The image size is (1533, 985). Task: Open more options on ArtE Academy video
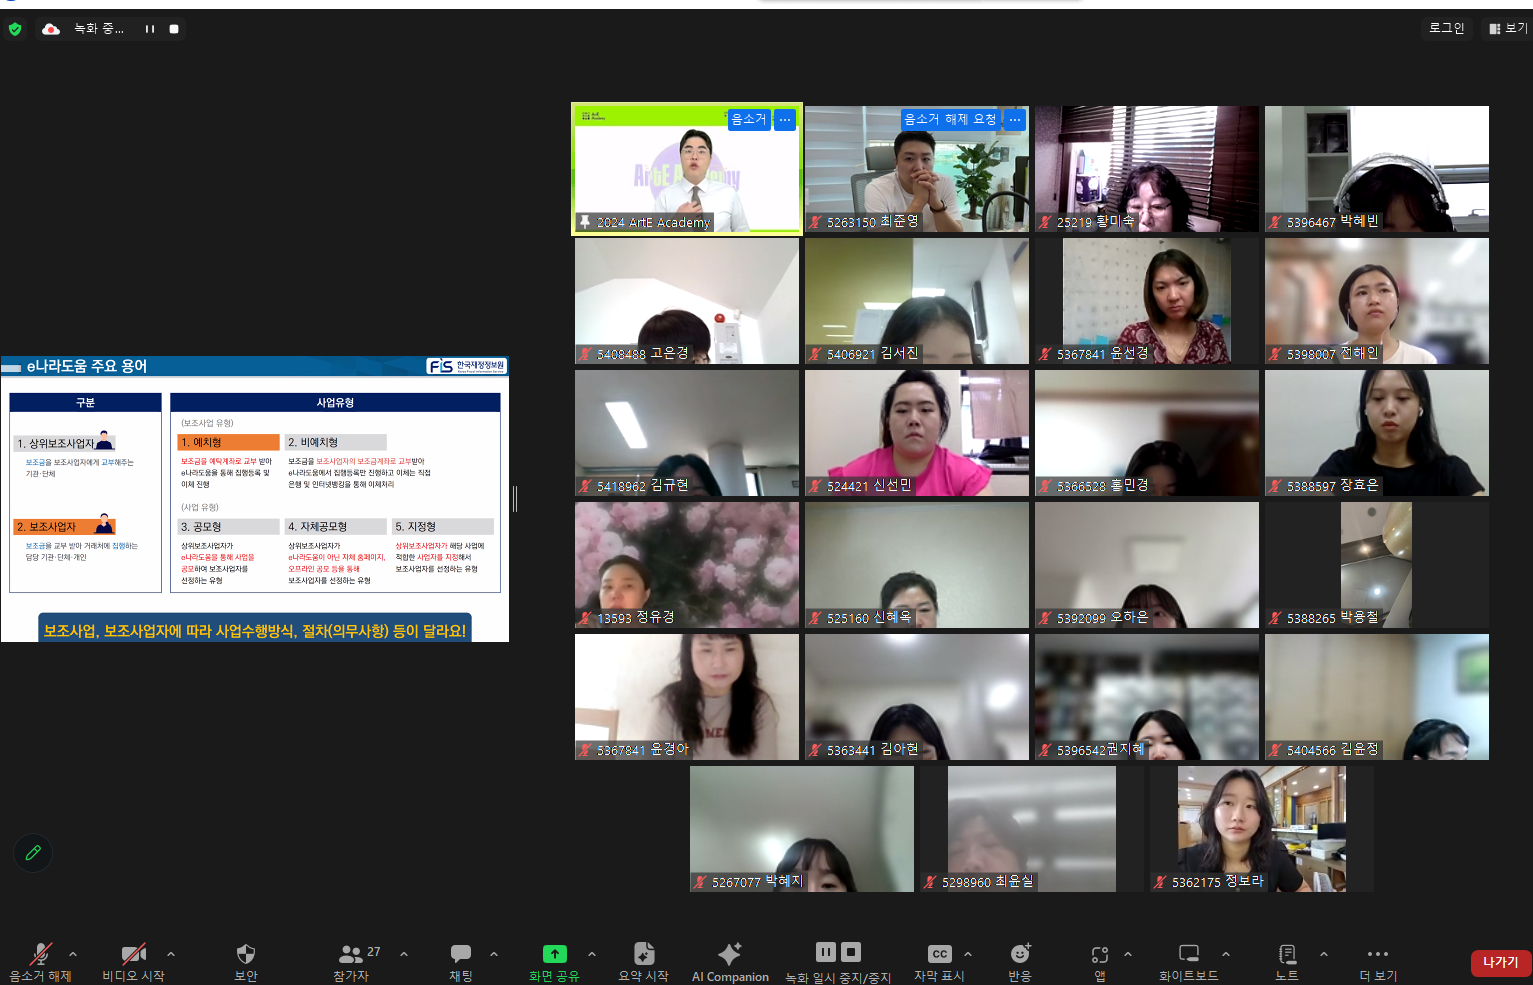pos(785,119)
